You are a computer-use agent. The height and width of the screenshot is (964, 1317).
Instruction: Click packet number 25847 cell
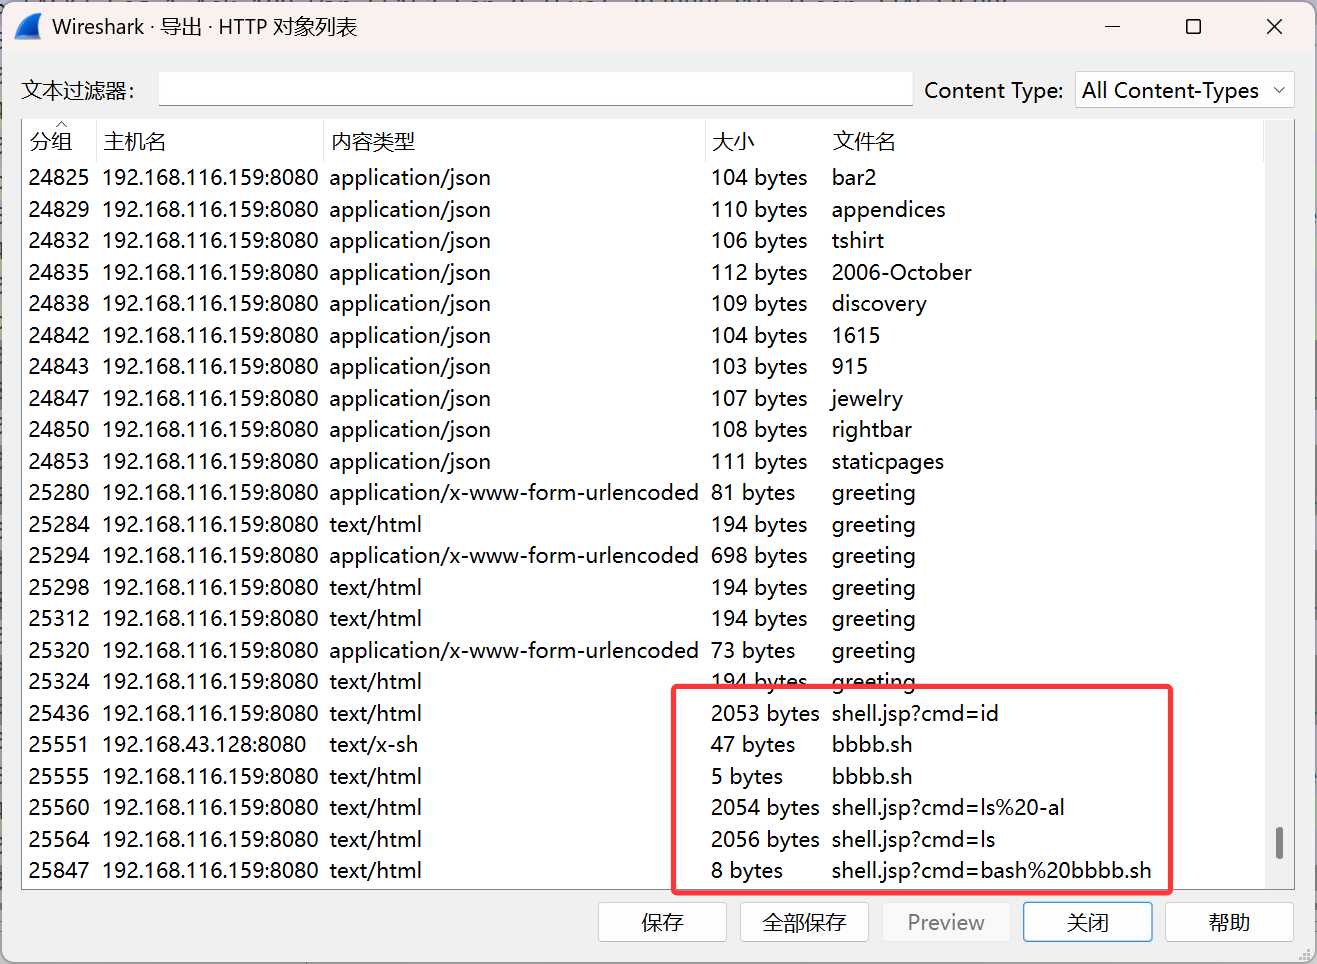pos(59,871)
